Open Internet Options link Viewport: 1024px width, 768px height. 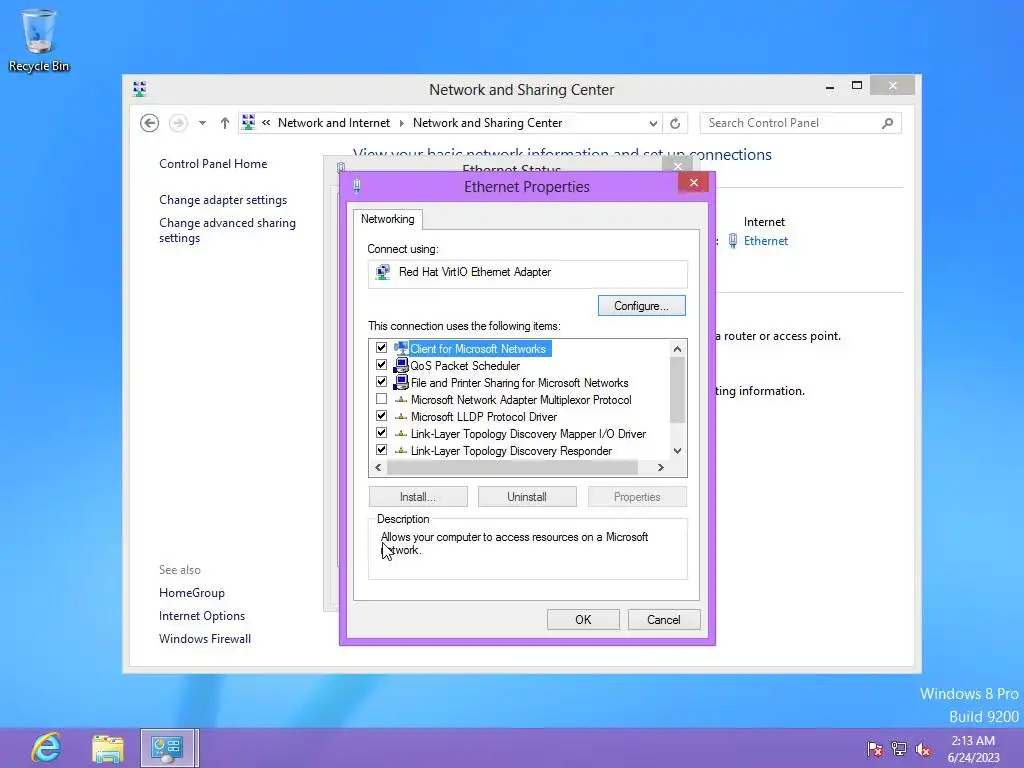click(202, 616)
